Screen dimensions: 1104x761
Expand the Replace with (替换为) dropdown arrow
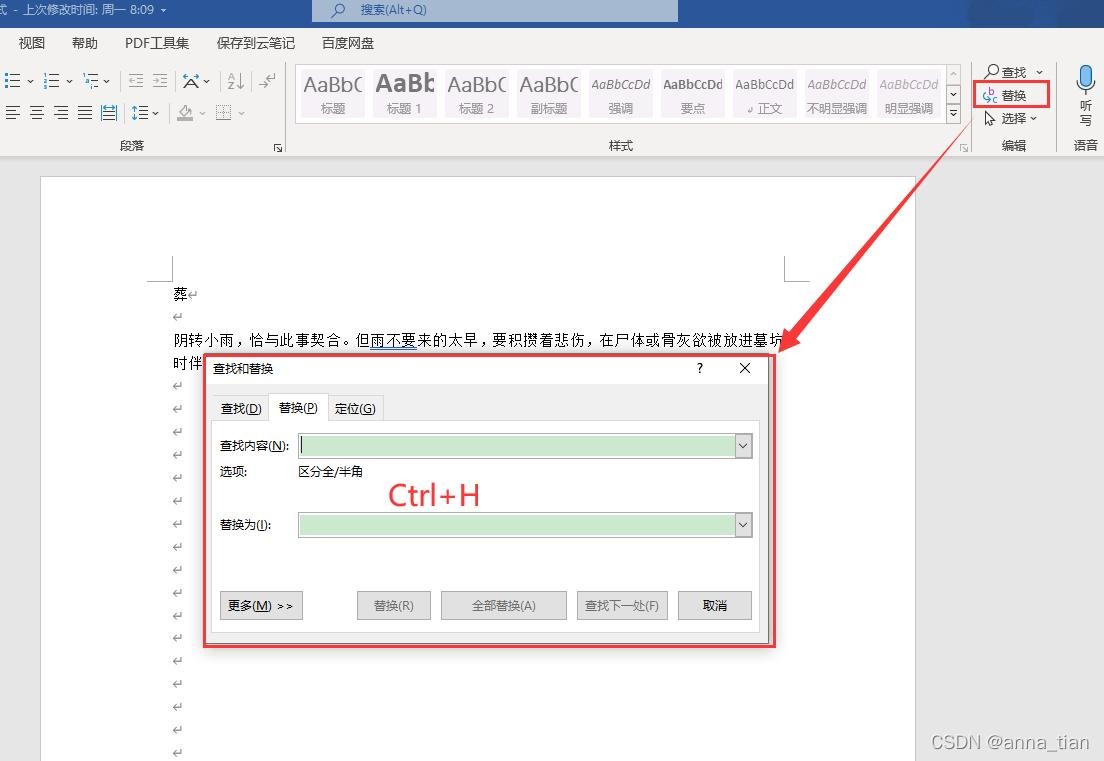[x=743, y=525]
